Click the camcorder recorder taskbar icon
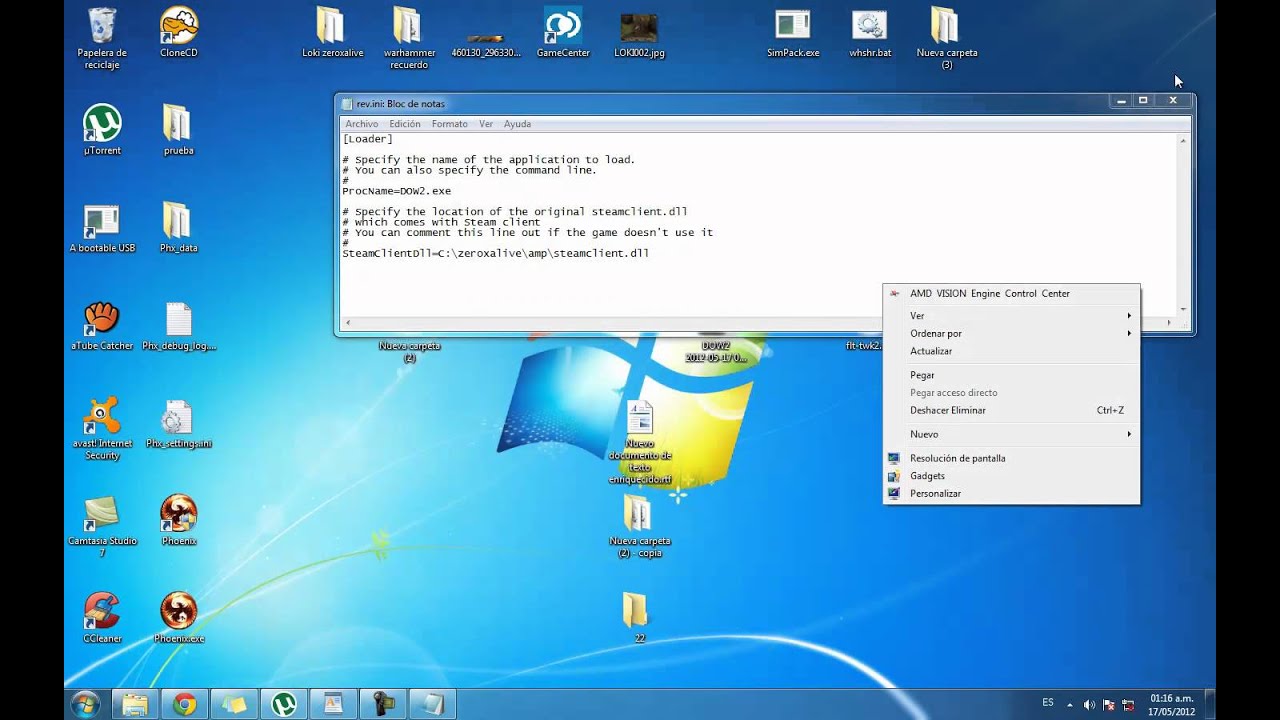Viewport: 1280px width, 720px height. [x=383, y=704]
